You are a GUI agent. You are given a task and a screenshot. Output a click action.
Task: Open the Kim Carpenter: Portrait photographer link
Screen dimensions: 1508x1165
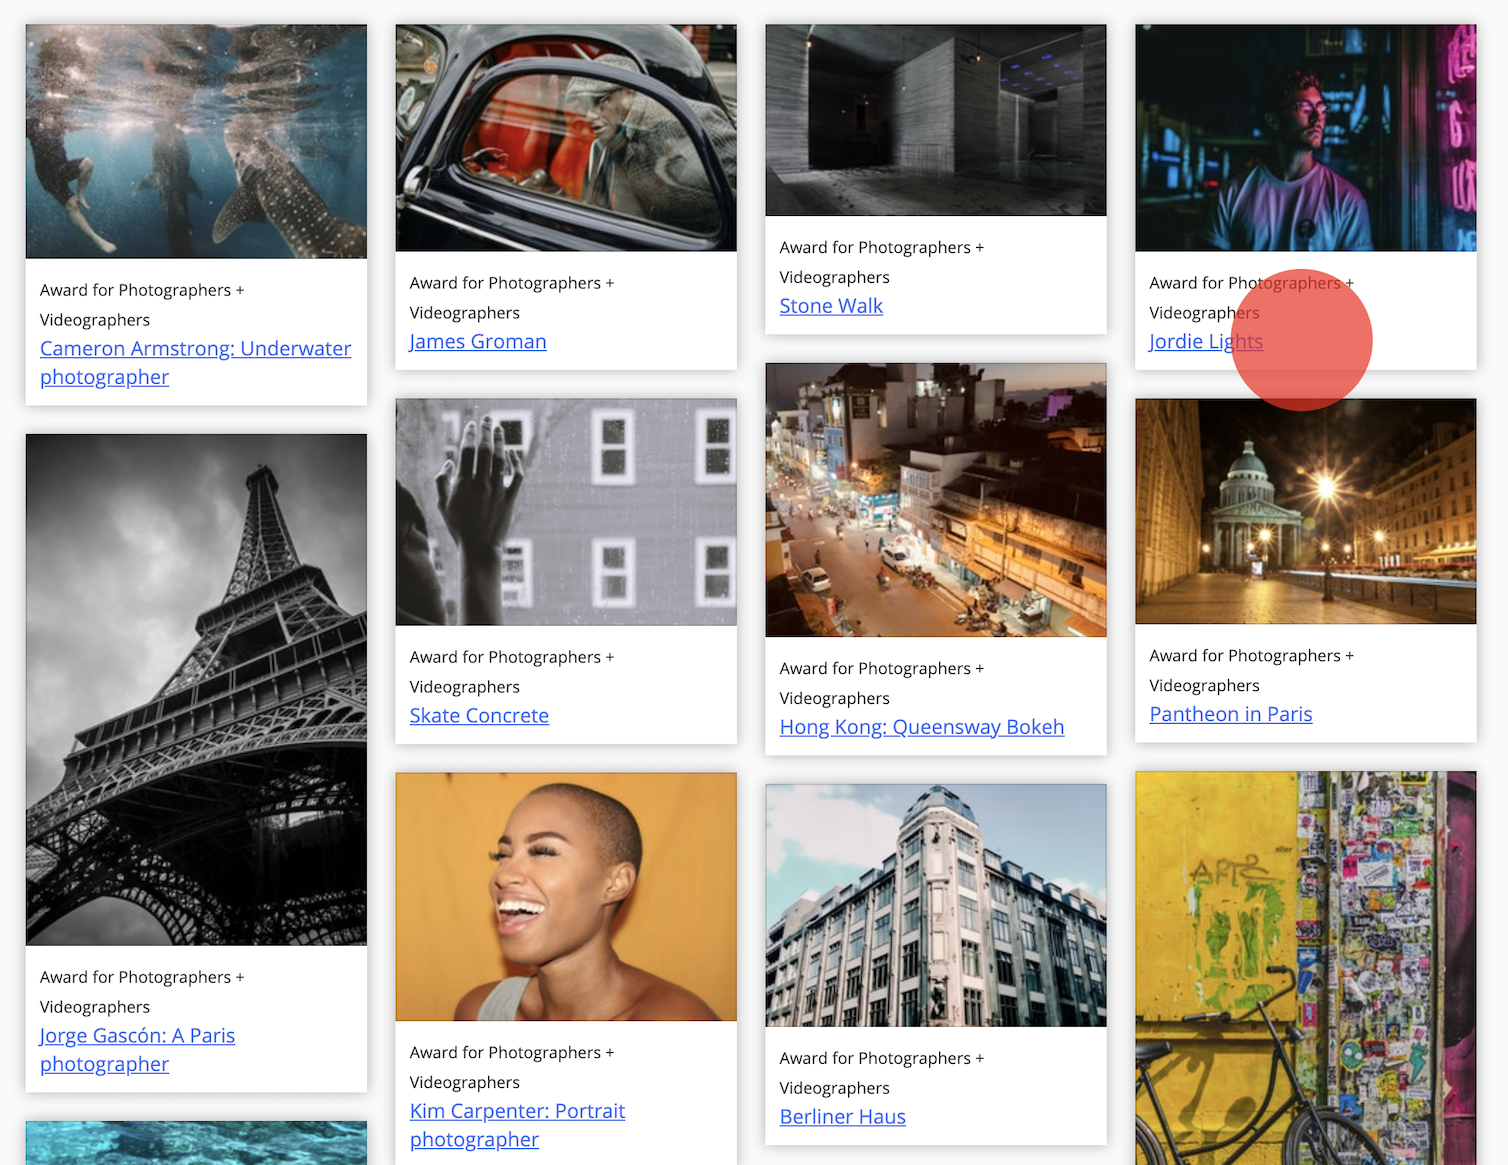[x=517, y=1111]
